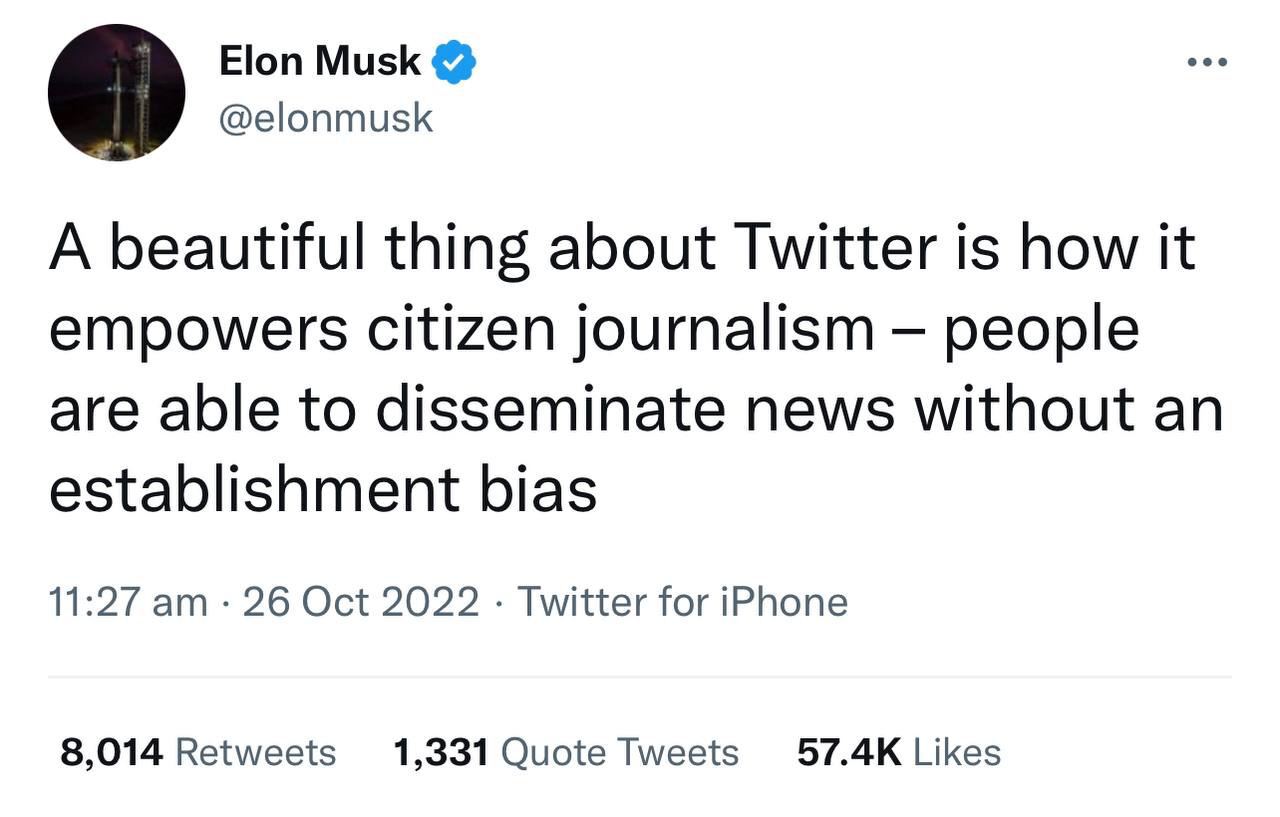Show the Likes list label
The width and height of the screenshot is (1280, 817).
click(957, 752)
